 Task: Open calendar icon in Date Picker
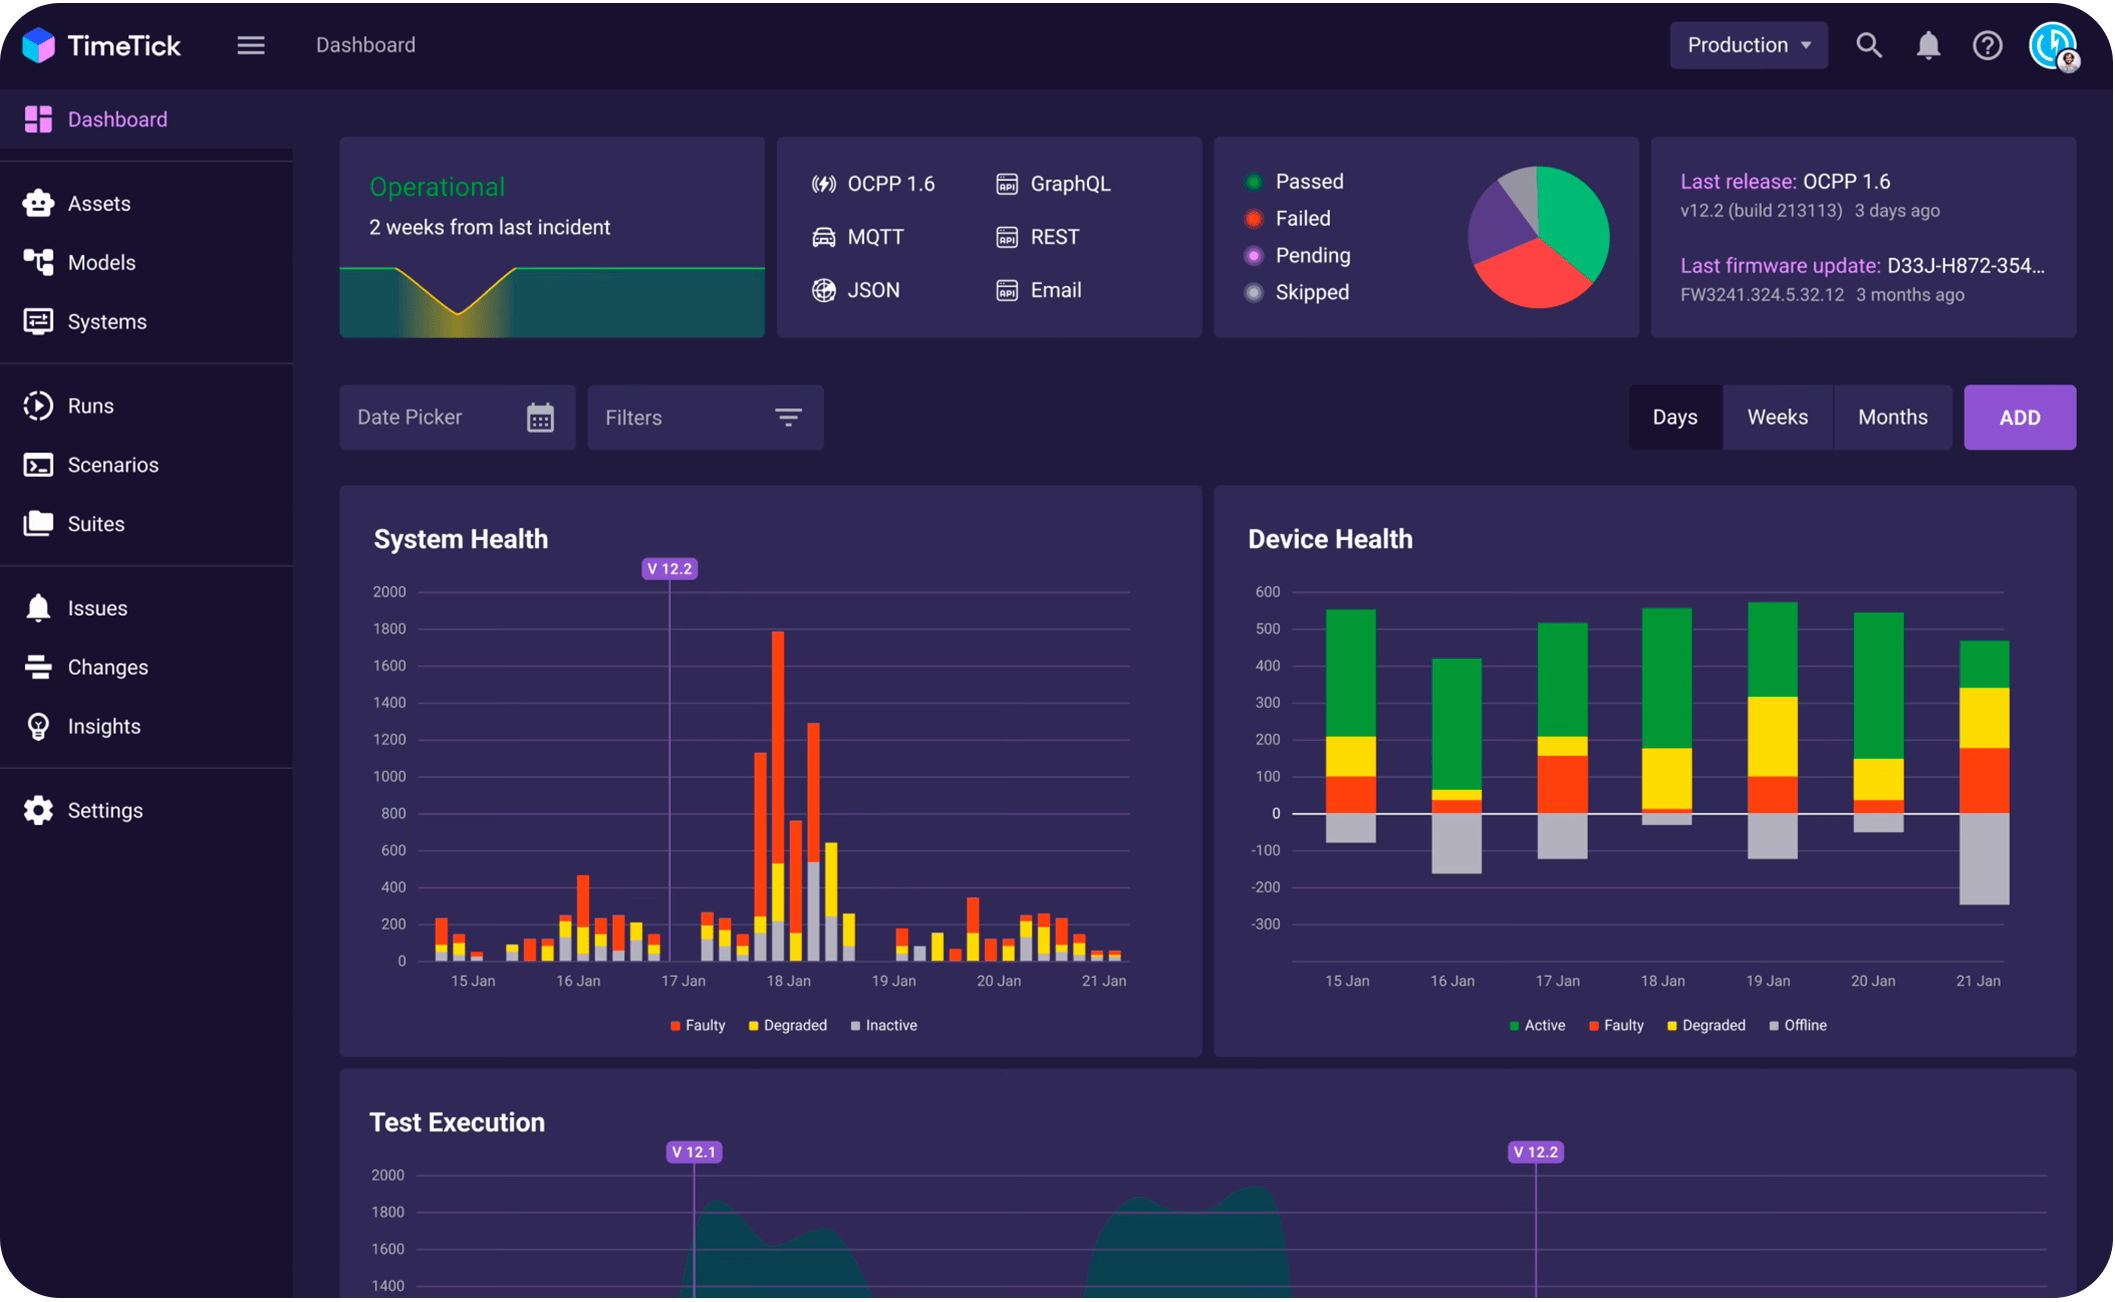pyautogui.click(x=540, y=417)
